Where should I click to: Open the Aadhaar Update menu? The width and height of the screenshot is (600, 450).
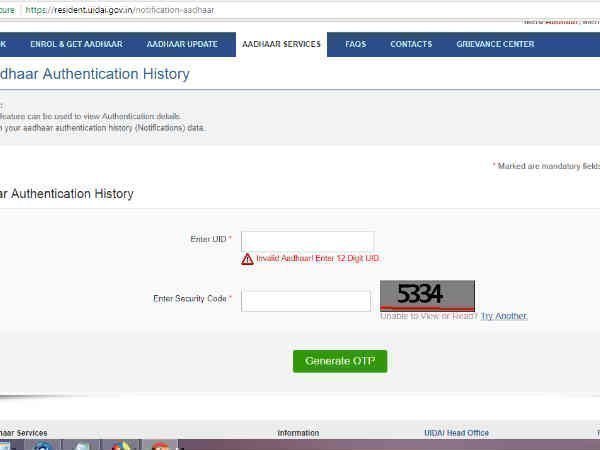point(180,44)
